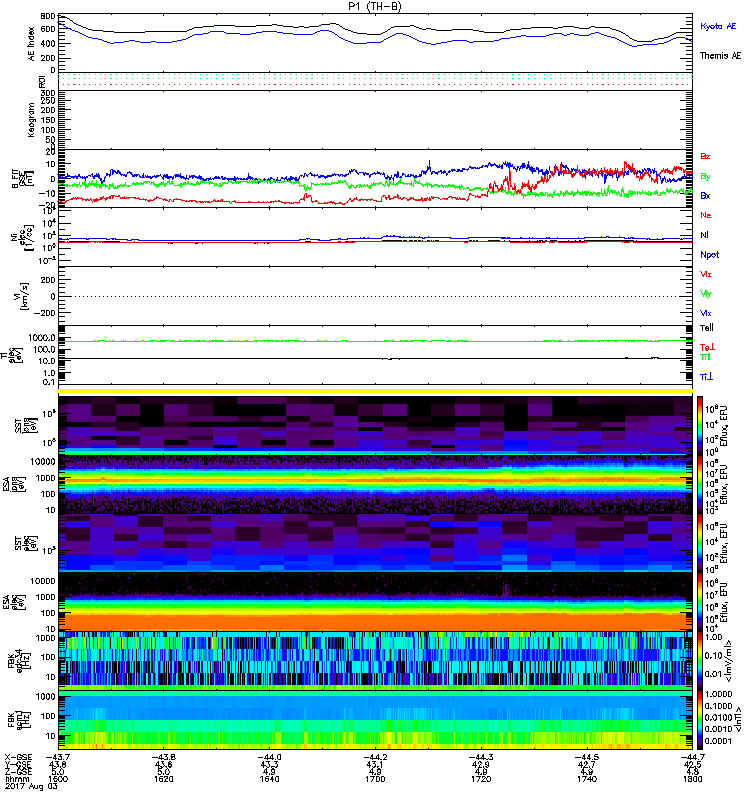Select the Kyoto AE legend label
This screenshot has height=800, width=750.
[718, 26]
